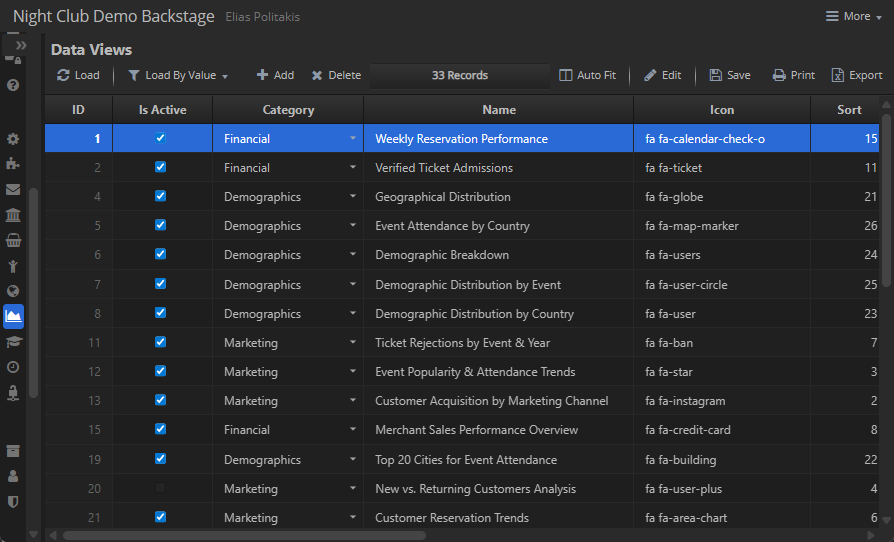Open Category dropdown for Demographic Breakdown row
Viewport: 894px width, 542px height.
(x=352, y=255)
